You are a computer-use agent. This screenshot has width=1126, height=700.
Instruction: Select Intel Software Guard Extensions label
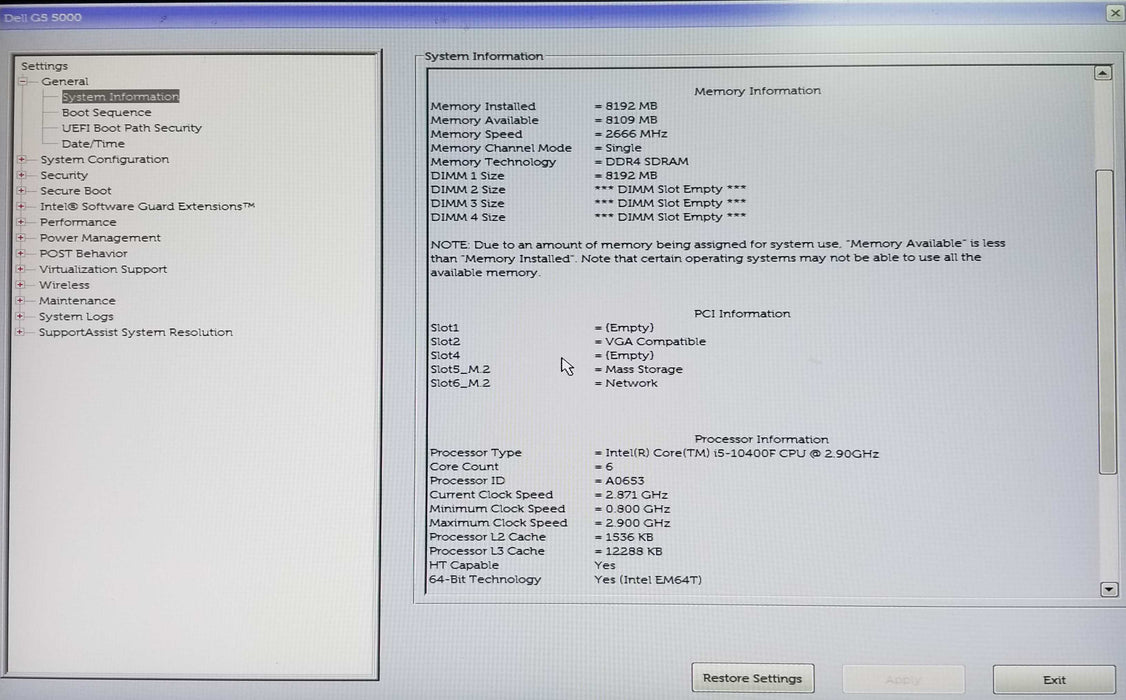point(147,206)
